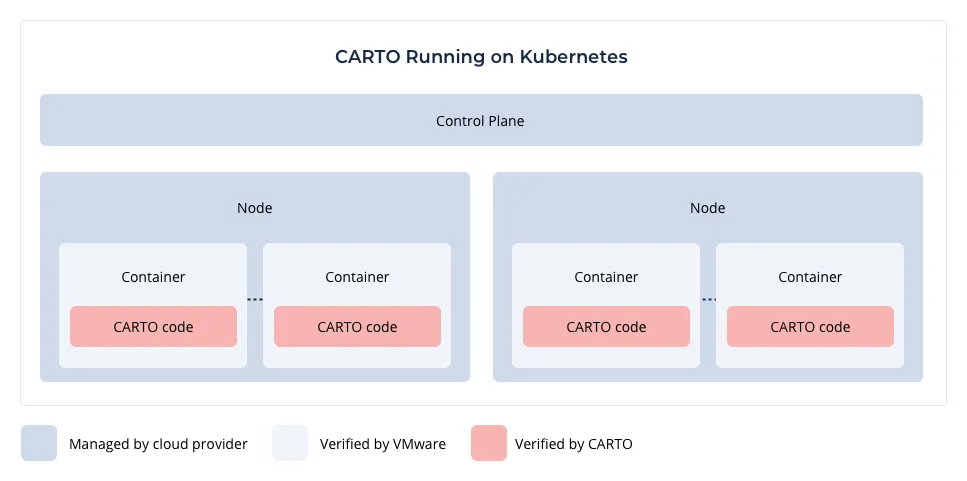
Task: Click the rightmost CARTO code box
Action: pos(810,327)
